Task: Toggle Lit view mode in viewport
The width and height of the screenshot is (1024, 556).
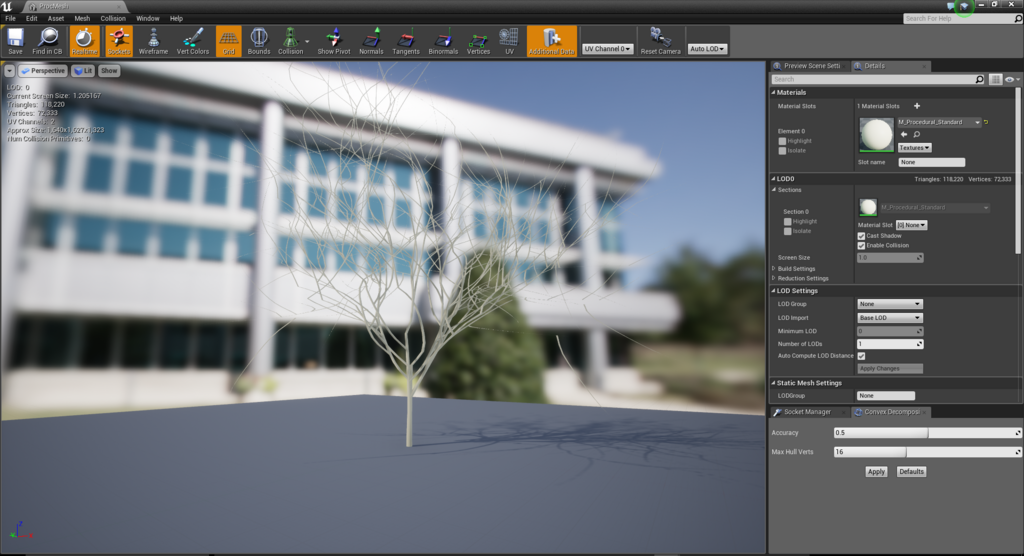Action: tap(83, 71)
